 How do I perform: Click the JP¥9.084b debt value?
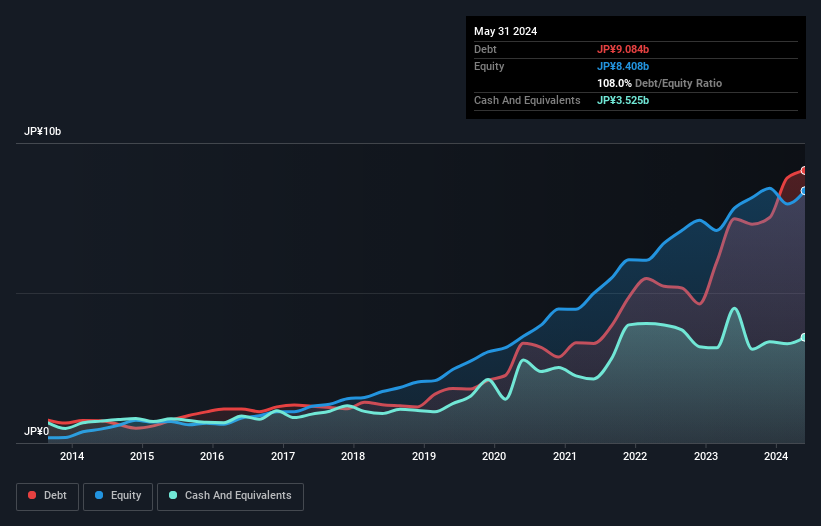point(623,49)
